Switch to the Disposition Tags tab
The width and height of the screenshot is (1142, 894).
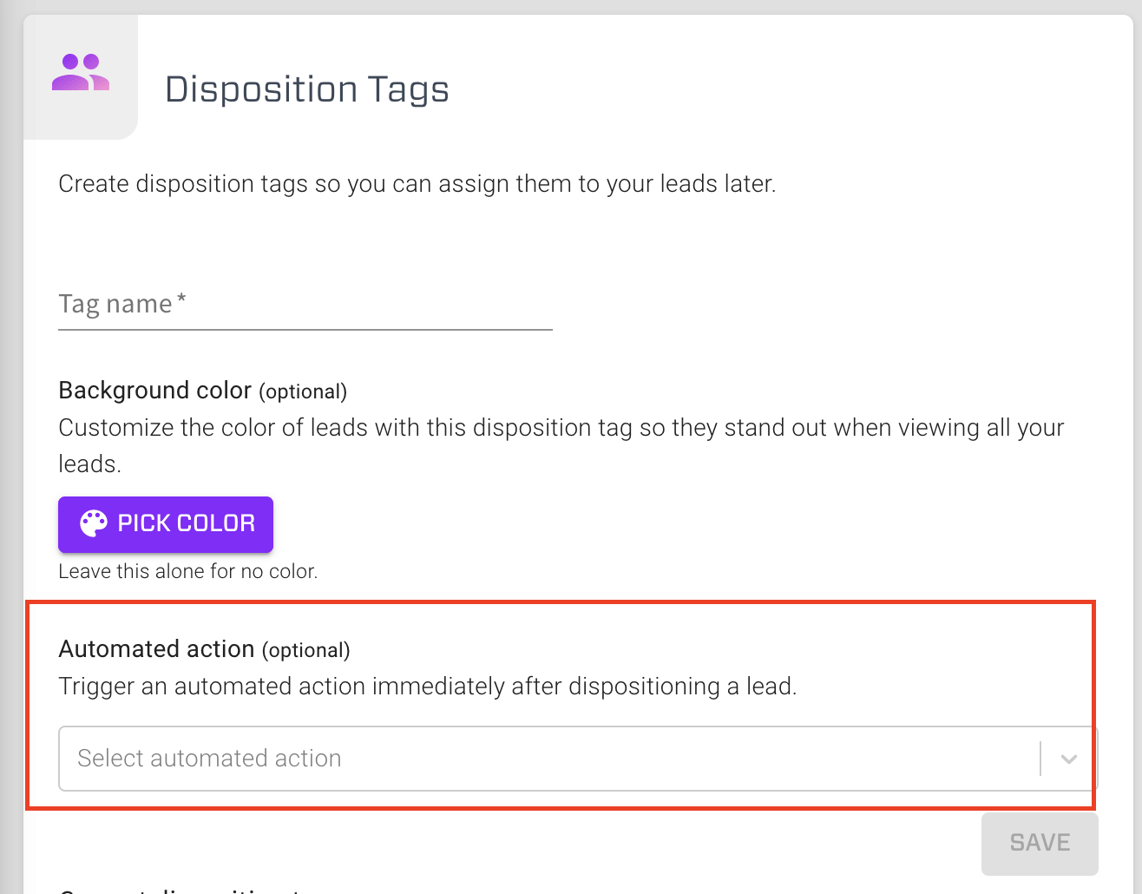click(78, 75)
